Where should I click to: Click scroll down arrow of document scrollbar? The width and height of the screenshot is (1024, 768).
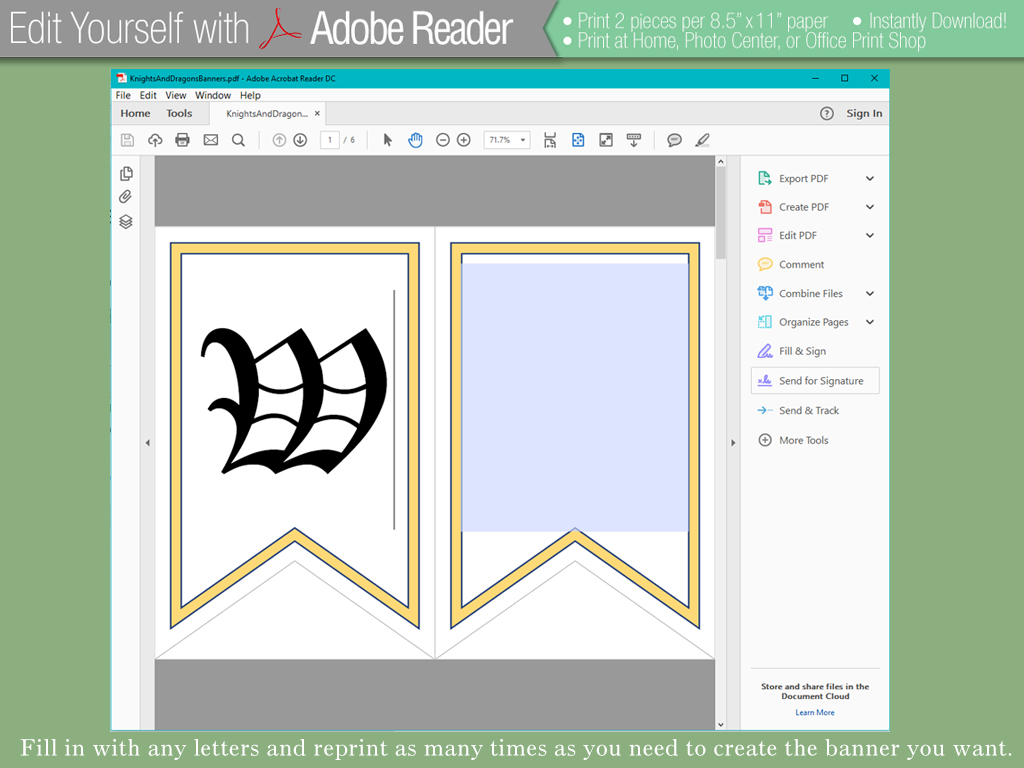[x=721, y=724]
